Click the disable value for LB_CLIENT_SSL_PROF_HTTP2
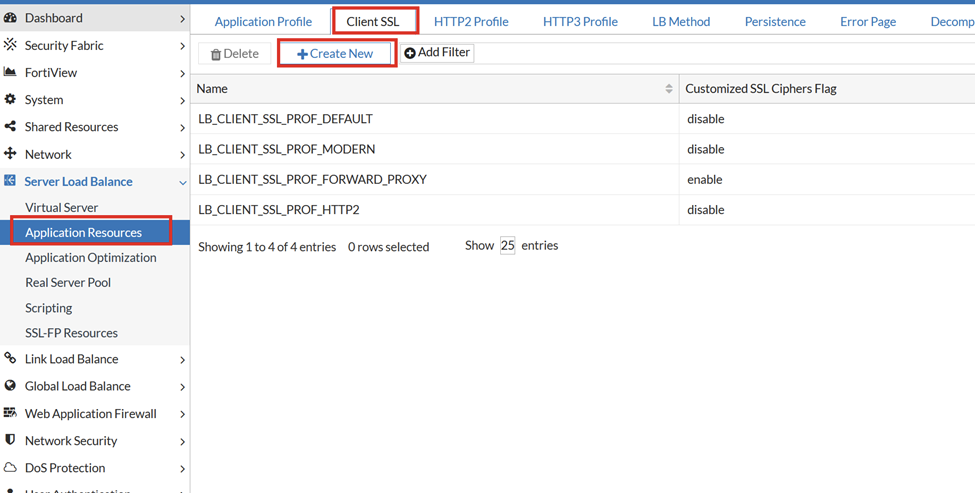Image resolution: width=975 pixels, height=493 pixels. [706, 210]
